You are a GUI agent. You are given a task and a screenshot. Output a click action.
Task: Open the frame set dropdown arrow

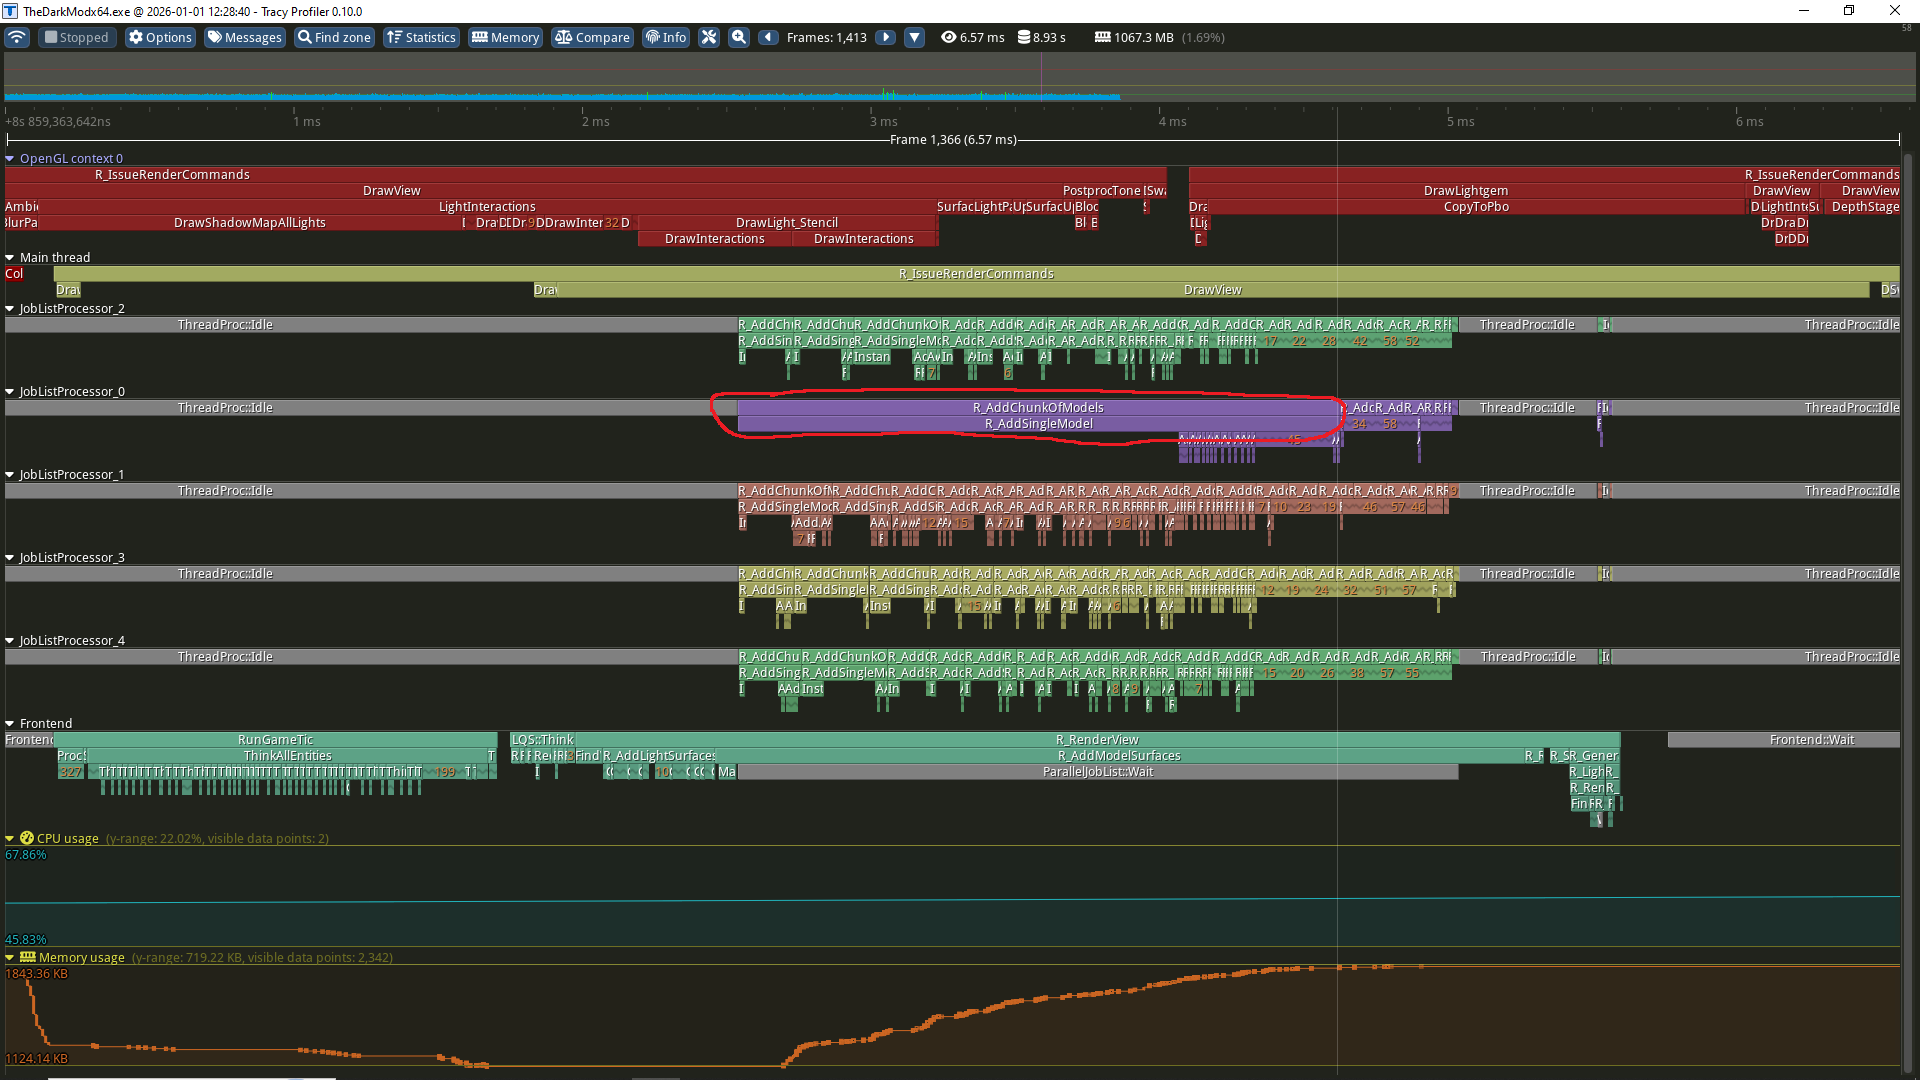click(x=914, y=37)
